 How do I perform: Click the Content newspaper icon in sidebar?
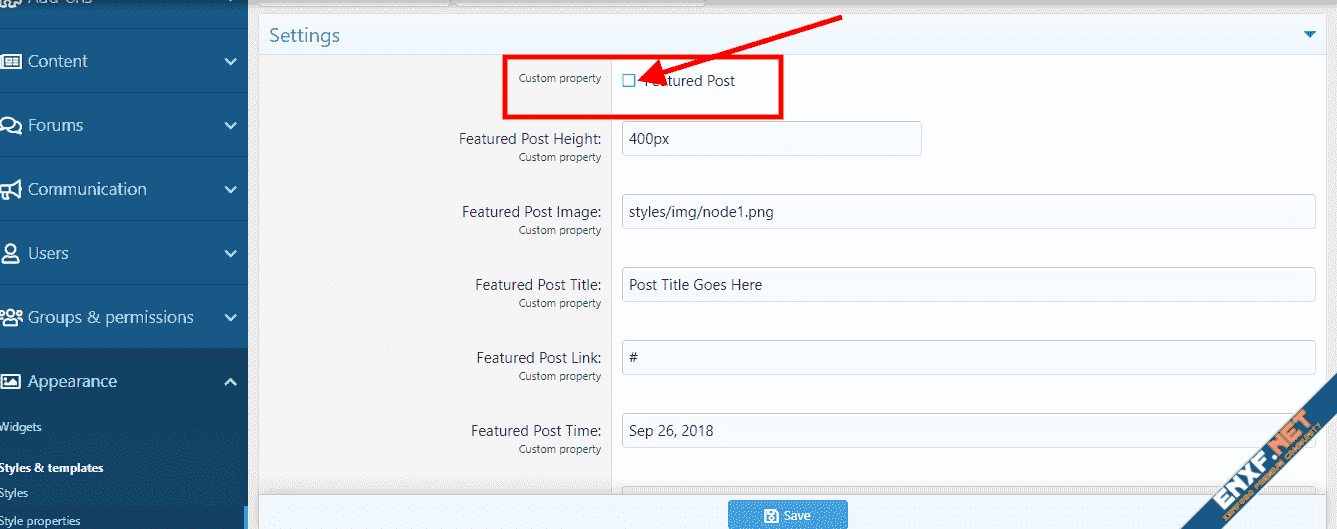click(x=11, y=61)
